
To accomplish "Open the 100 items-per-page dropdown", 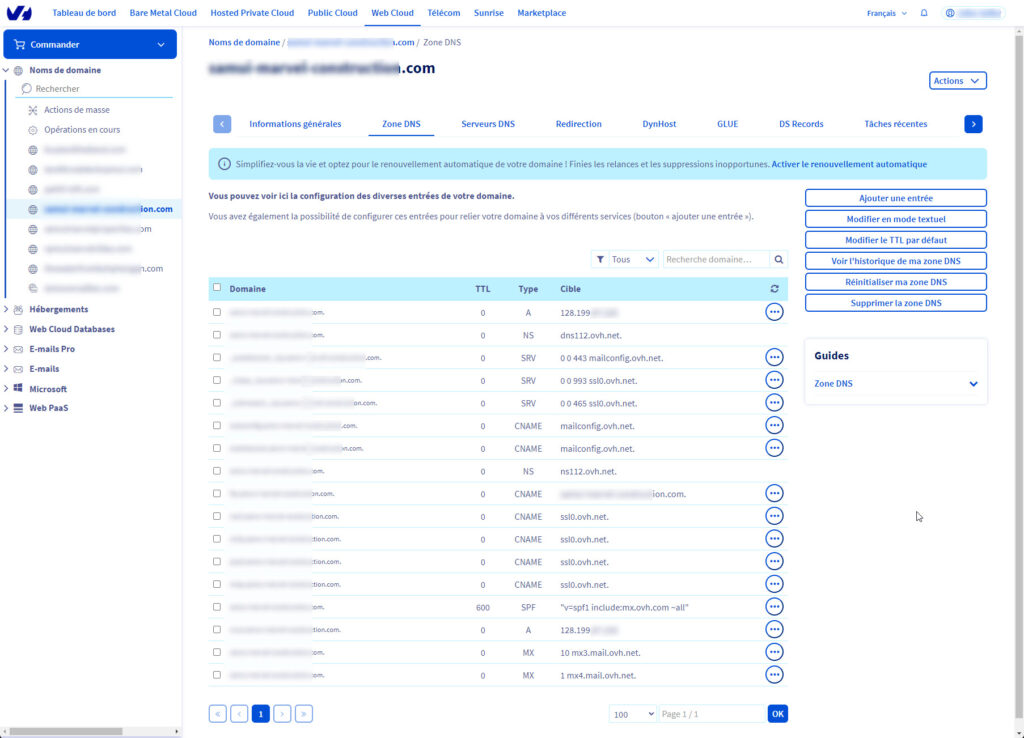I will 632,714.
